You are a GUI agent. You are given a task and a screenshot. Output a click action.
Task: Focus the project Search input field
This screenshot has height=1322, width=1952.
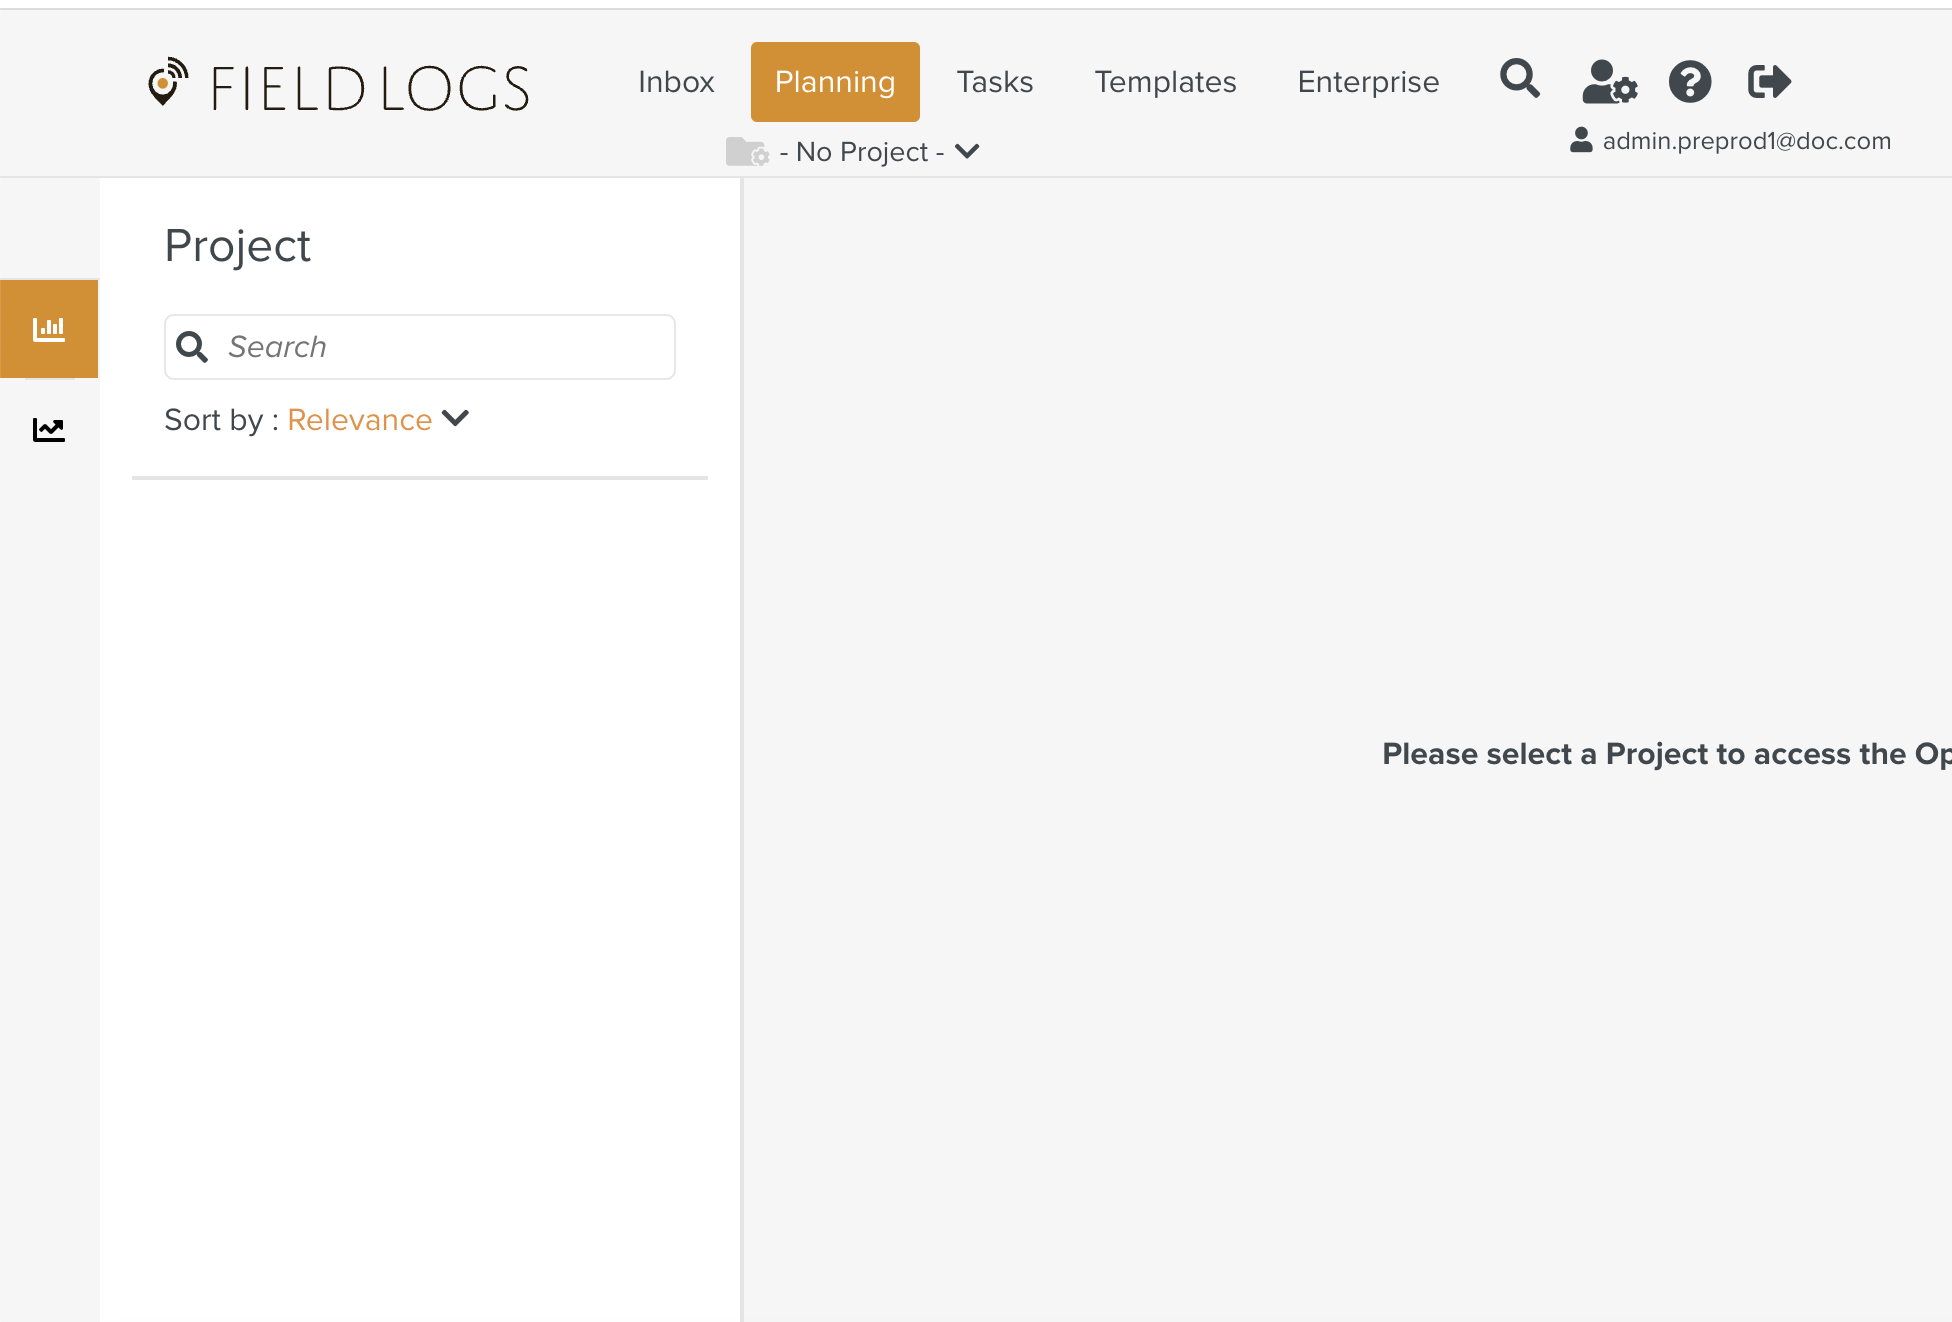[440, 347]
